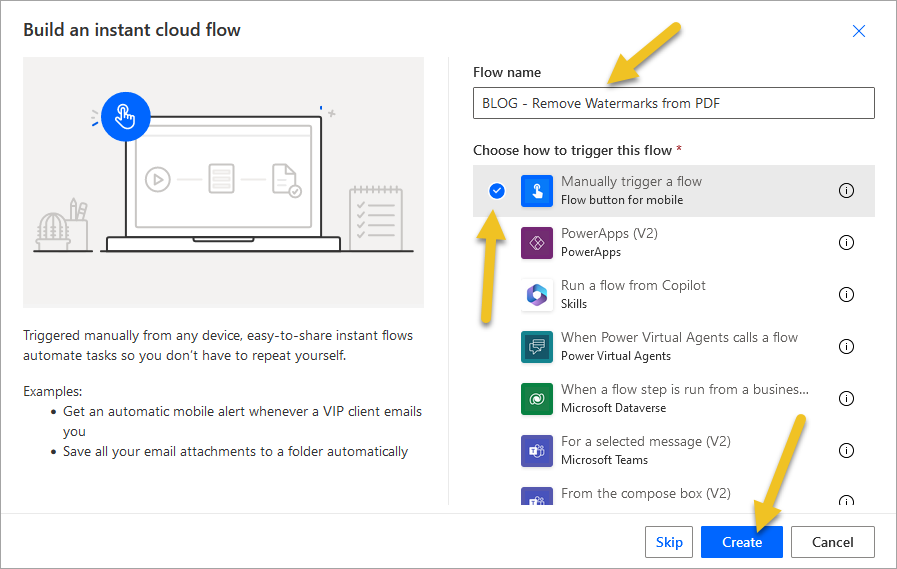Click the Copilot Skills trigger icon

click(x=537, y=295)
